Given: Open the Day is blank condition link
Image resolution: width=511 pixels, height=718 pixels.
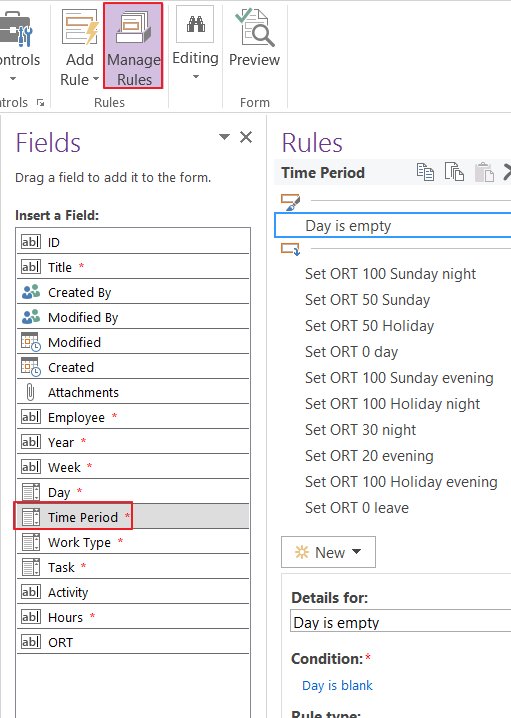Looking at the screenshot, I should click(337, 685).
